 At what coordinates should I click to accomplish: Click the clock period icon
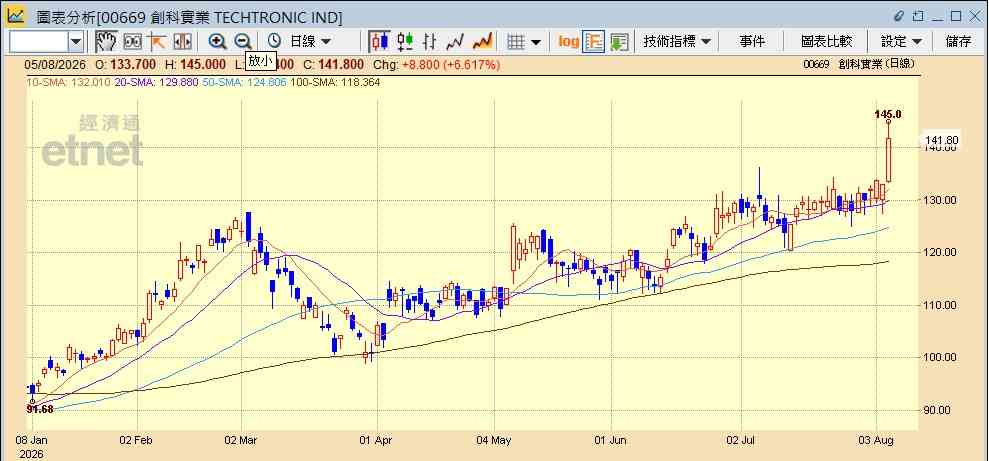tap(274, 42)
